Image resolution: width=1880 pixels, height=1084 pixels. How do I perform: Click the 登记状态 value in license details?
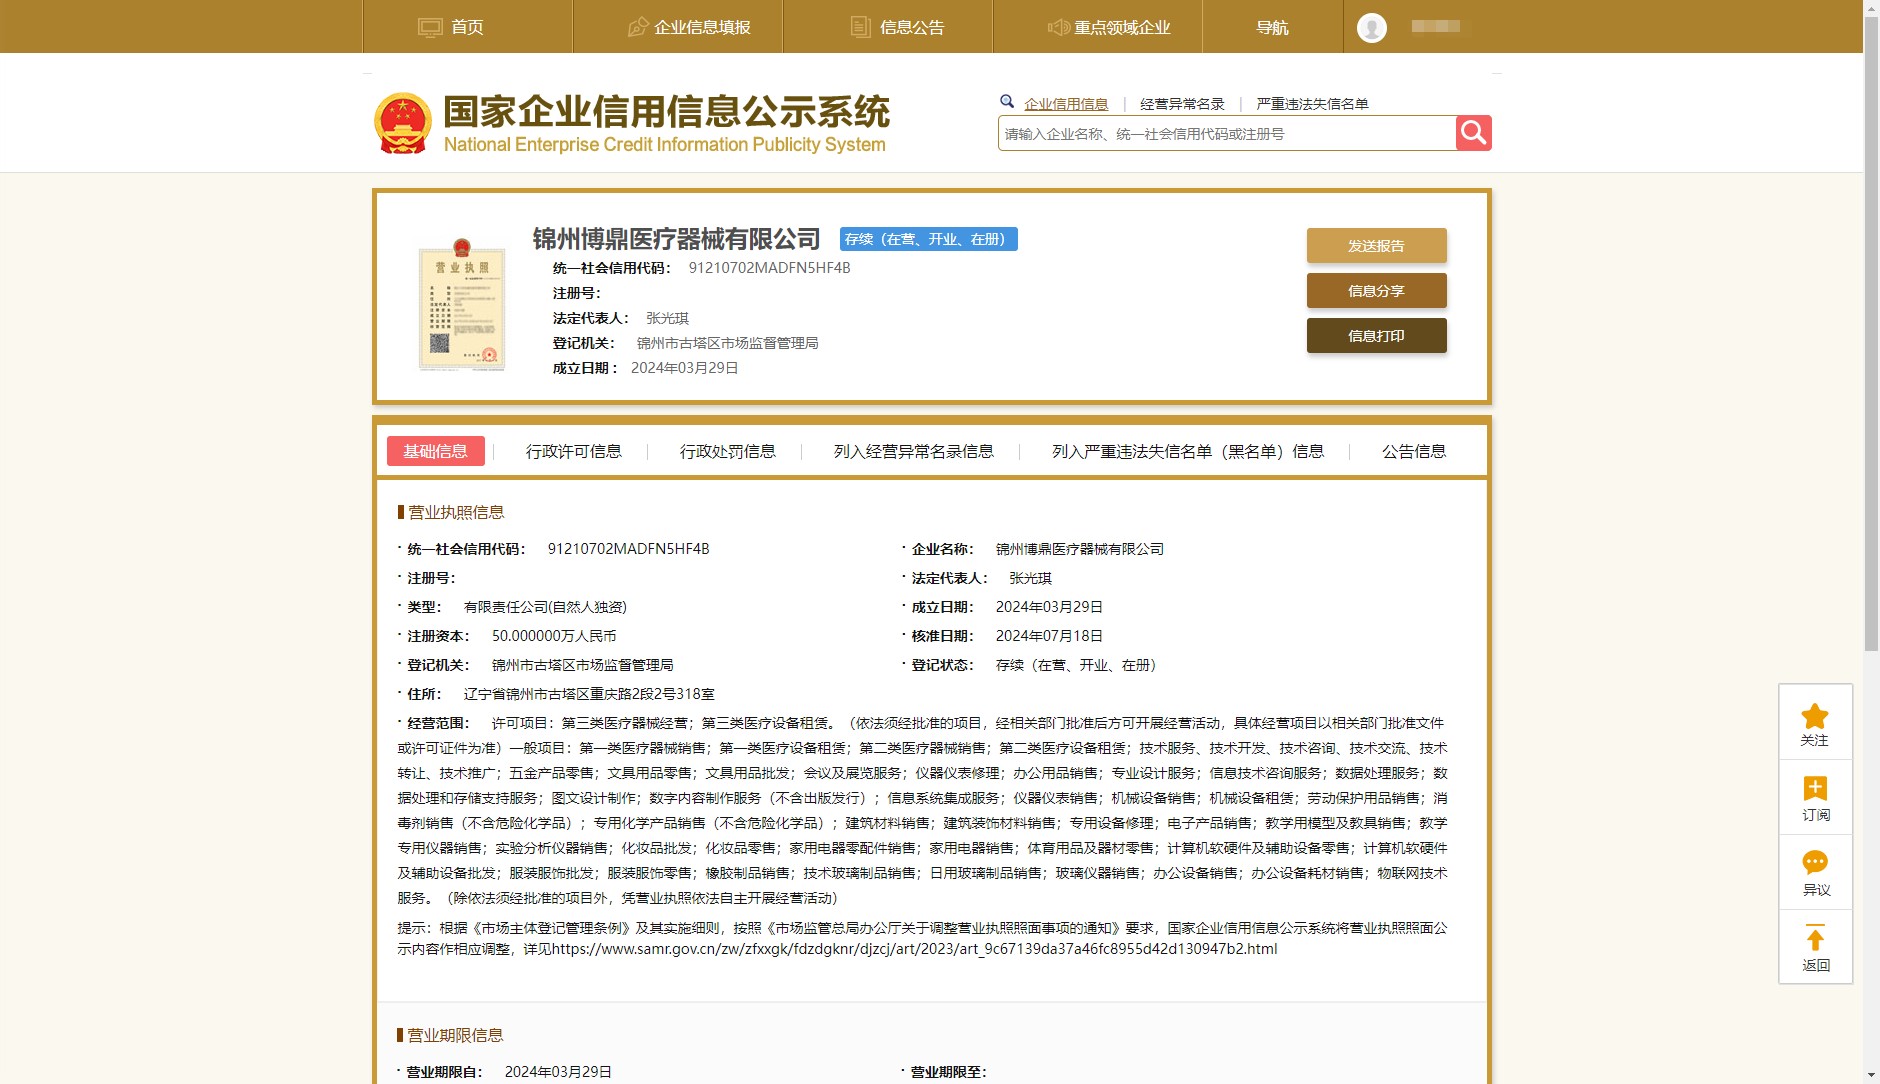[x=1076, y=665]
